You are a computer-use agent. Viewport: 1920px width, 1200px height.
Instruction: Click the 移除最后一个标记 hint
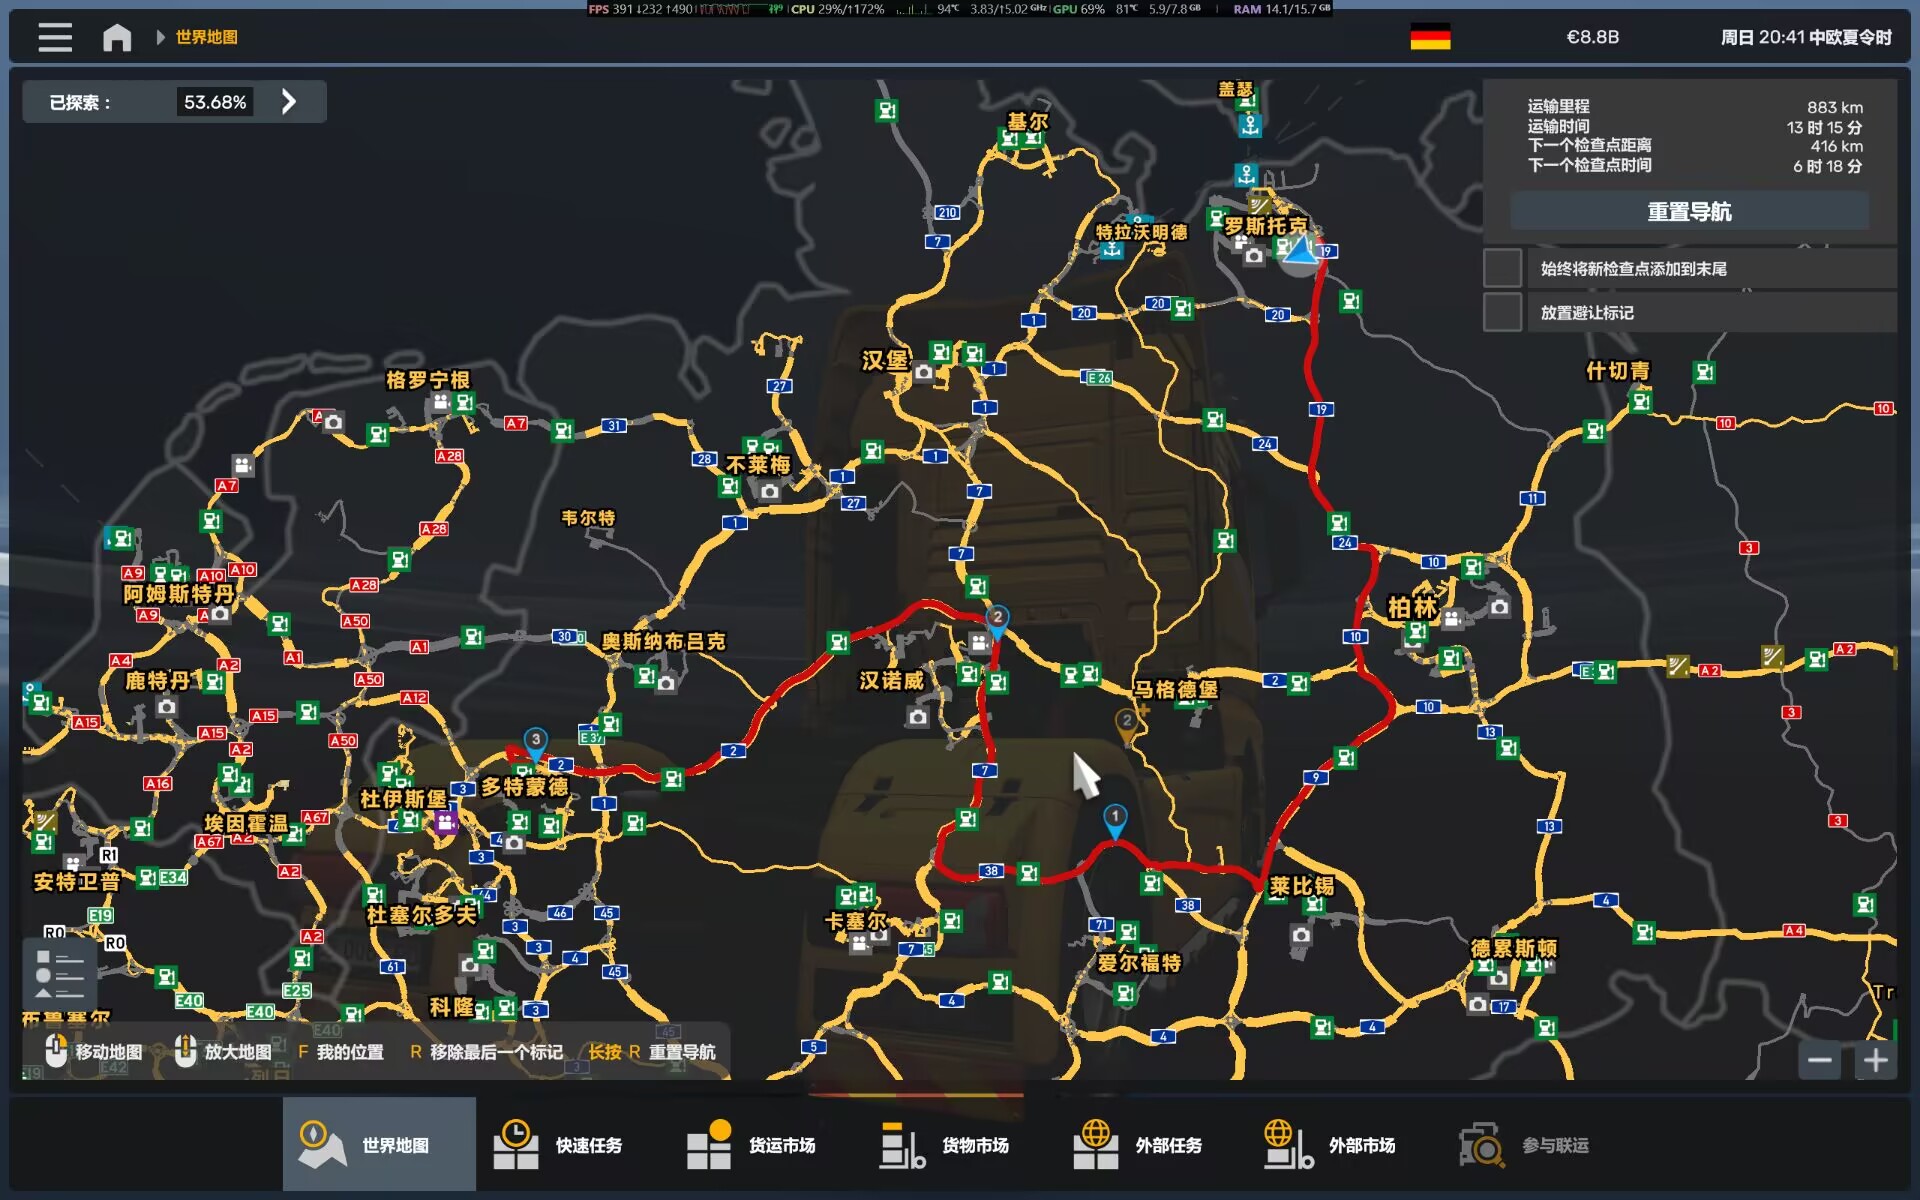pyautogui.click(x=487, y=1052)
